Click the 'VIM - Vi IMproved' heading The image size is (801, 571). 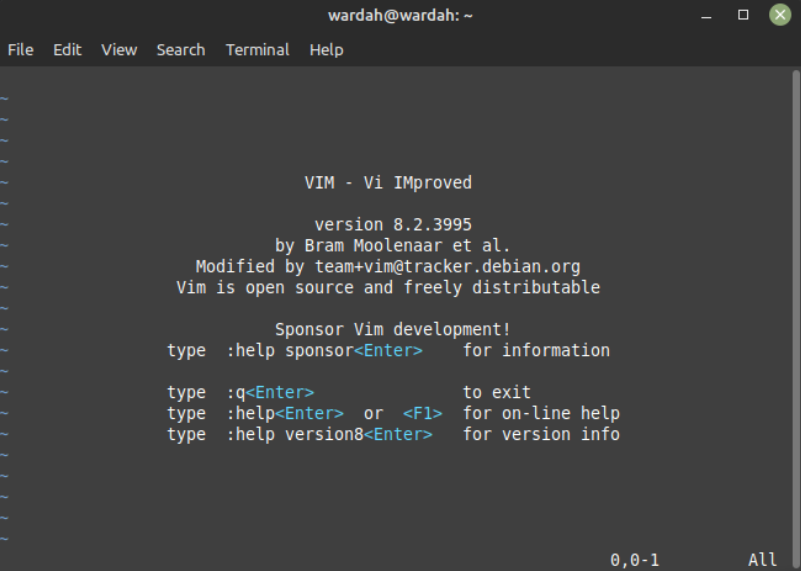click(x=388, y=183)
